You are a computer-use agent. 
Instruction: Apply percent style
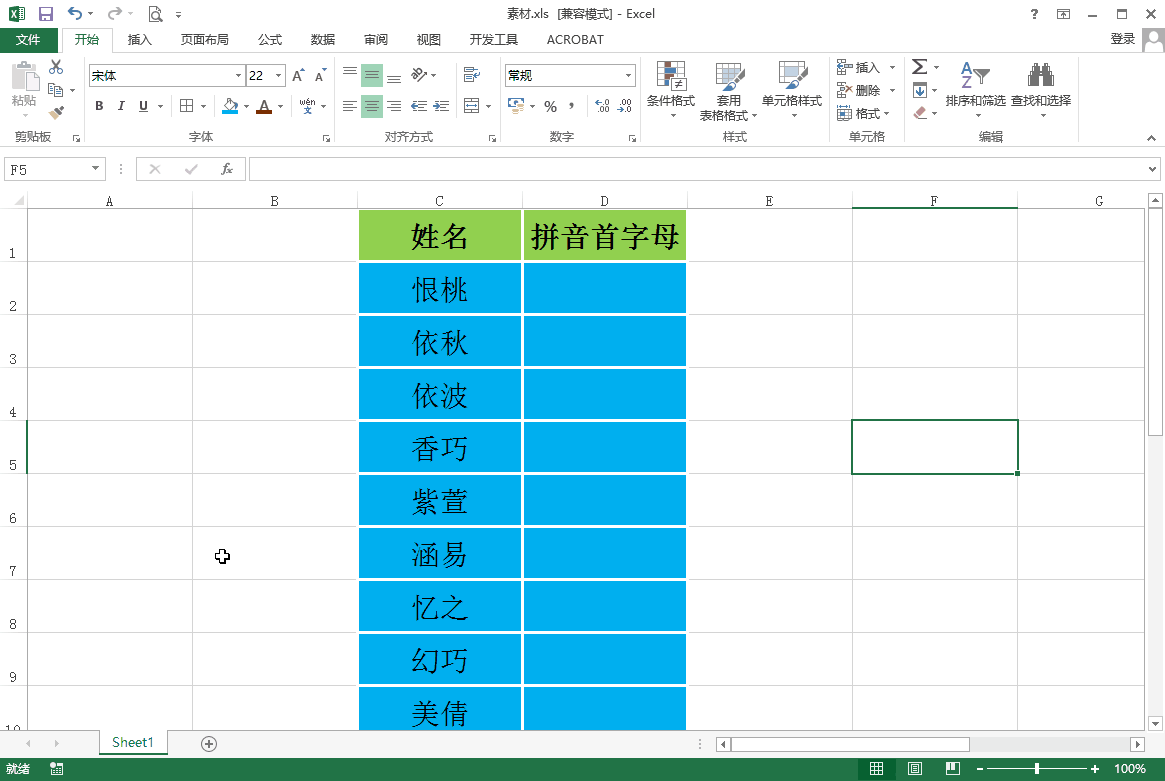pos(551,106)
